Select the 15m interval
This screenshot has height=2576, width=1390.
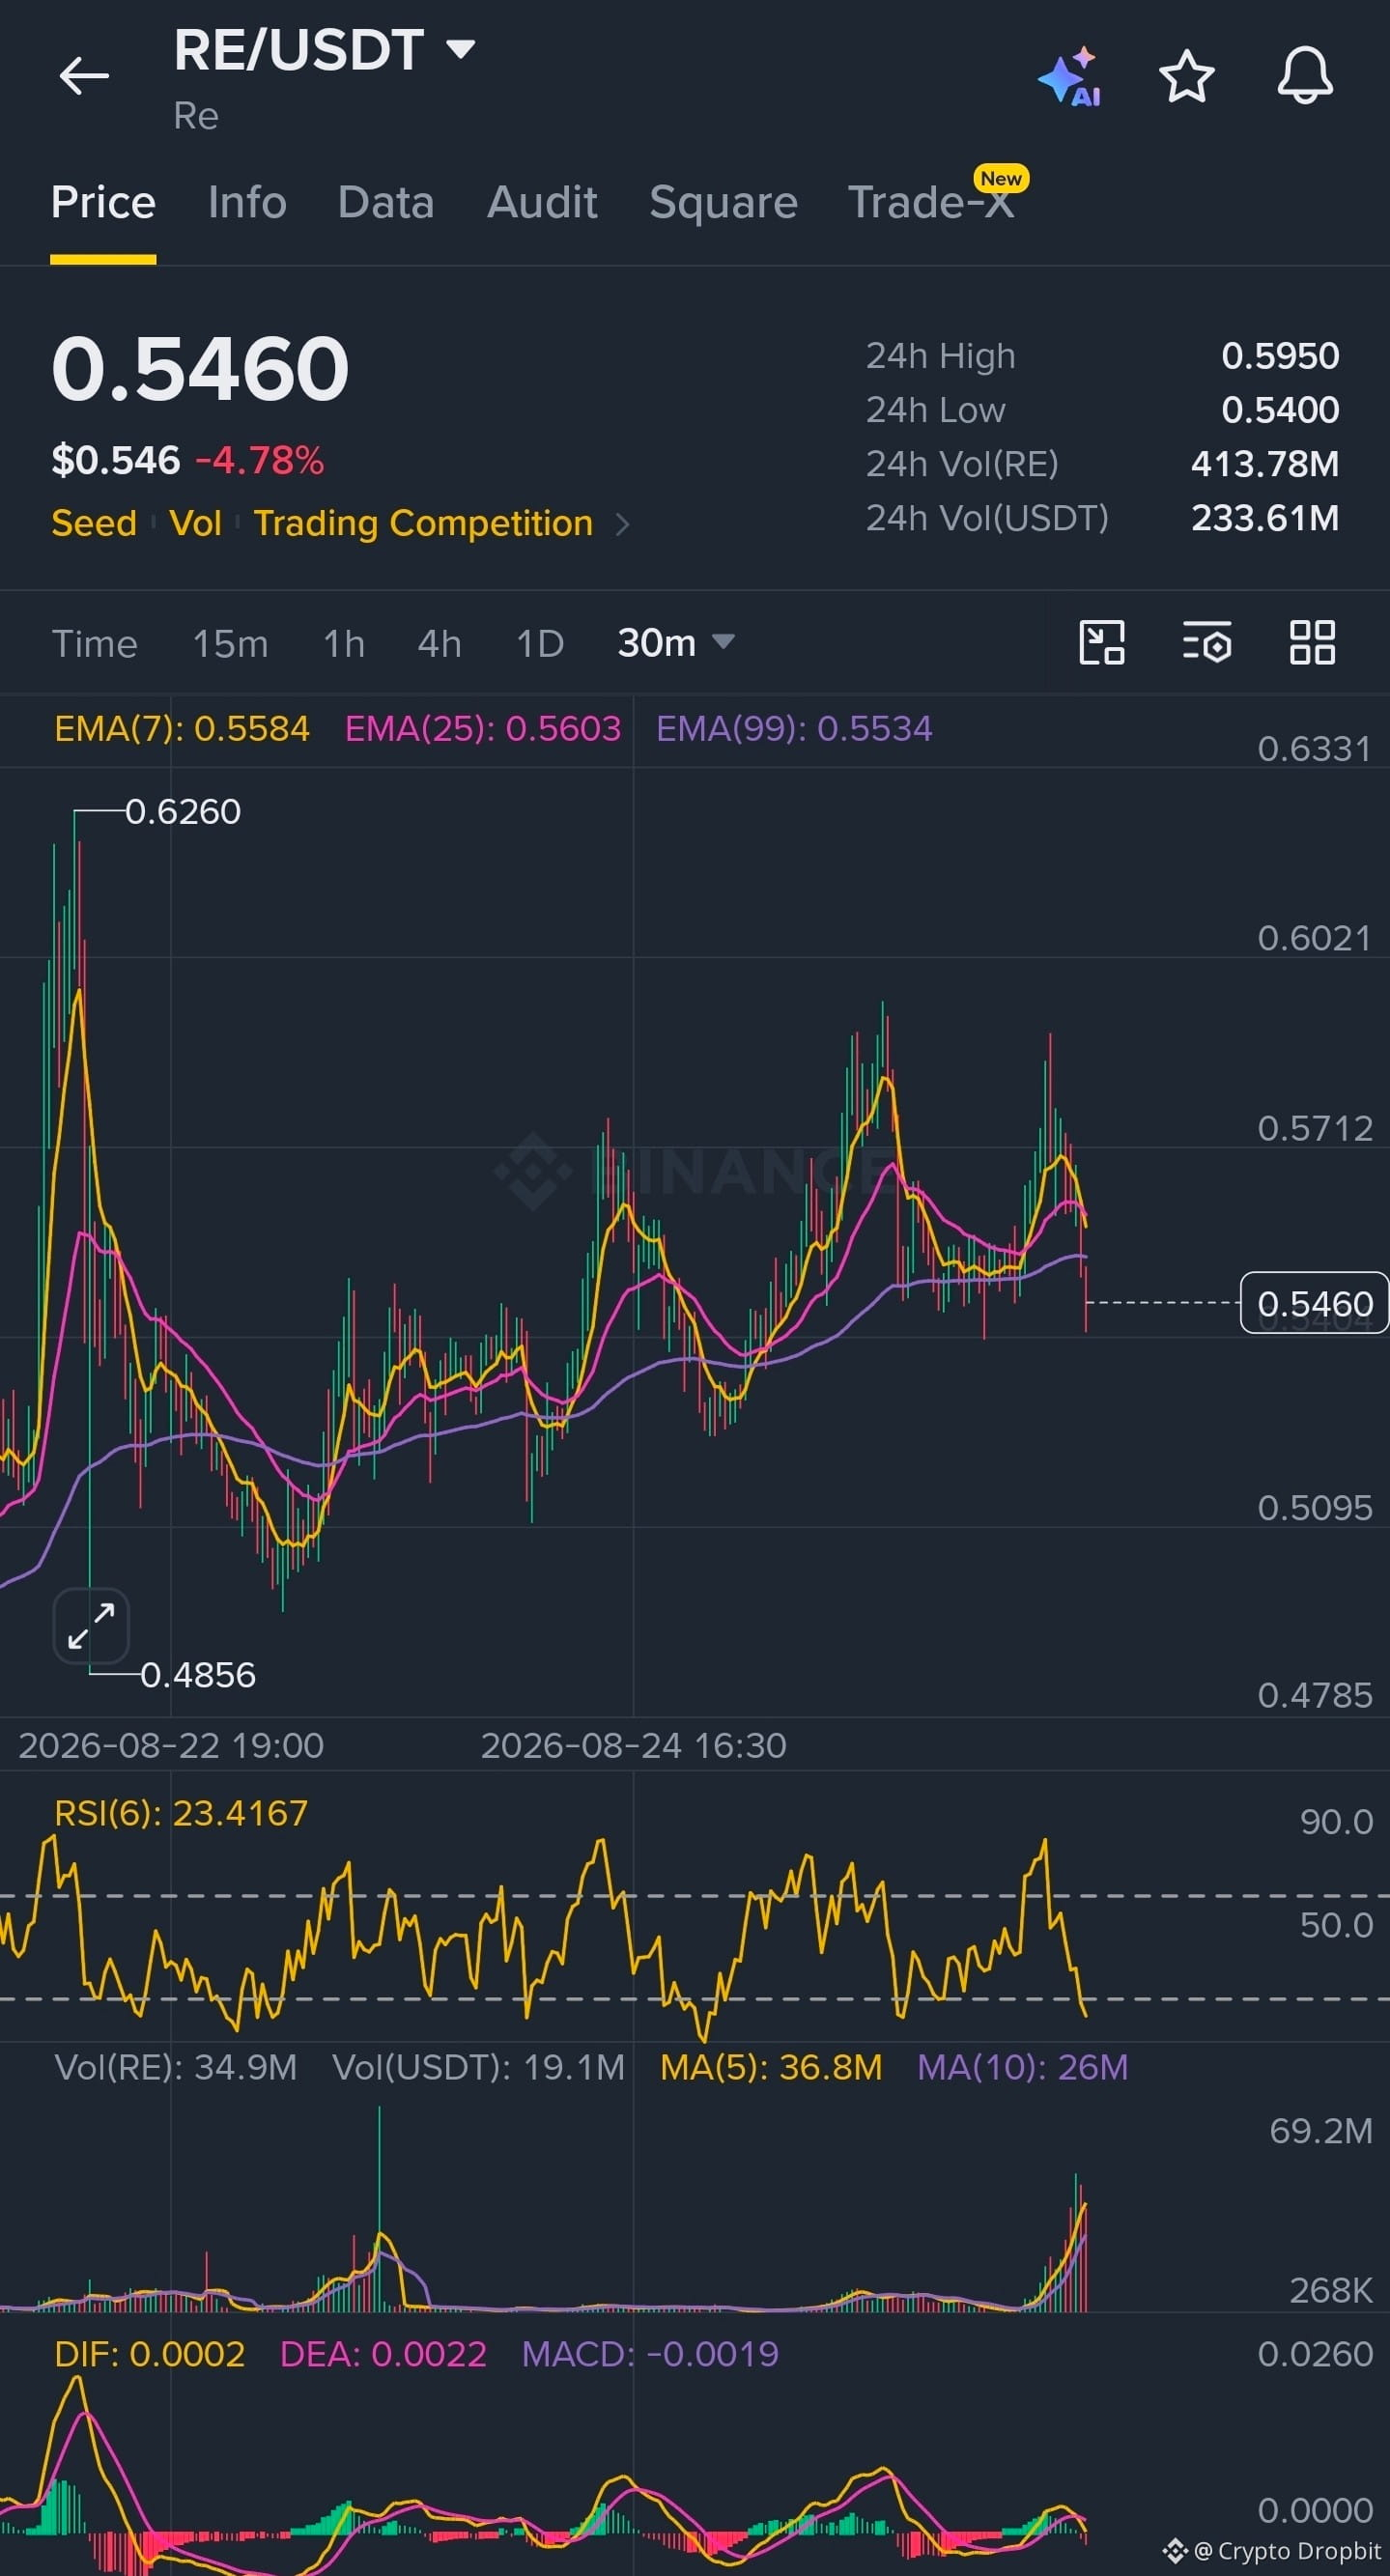pos(230,644)
